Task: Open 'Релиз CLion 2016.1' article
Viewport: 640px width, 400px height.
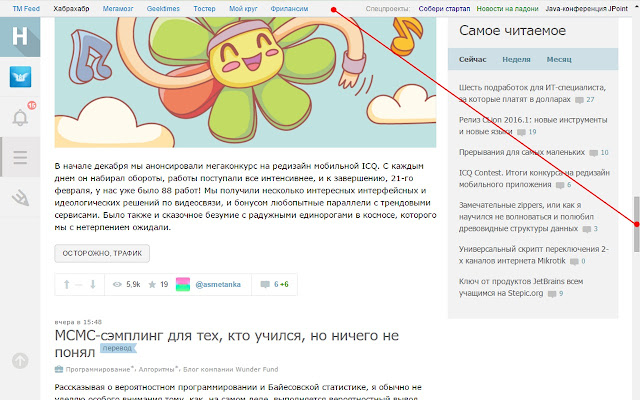Action: (533, 126)
